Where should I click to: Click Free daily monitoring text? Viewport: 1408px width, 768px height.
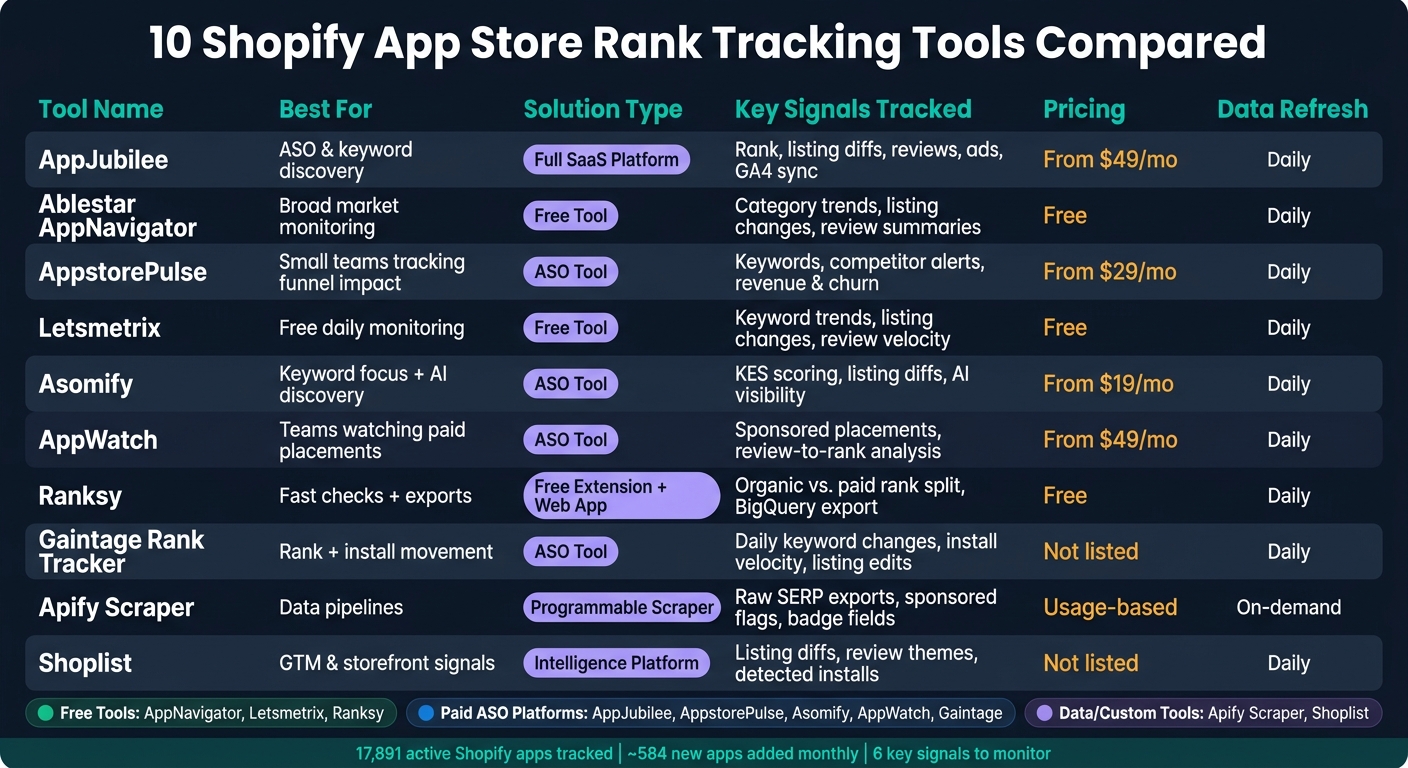[371, 328]
